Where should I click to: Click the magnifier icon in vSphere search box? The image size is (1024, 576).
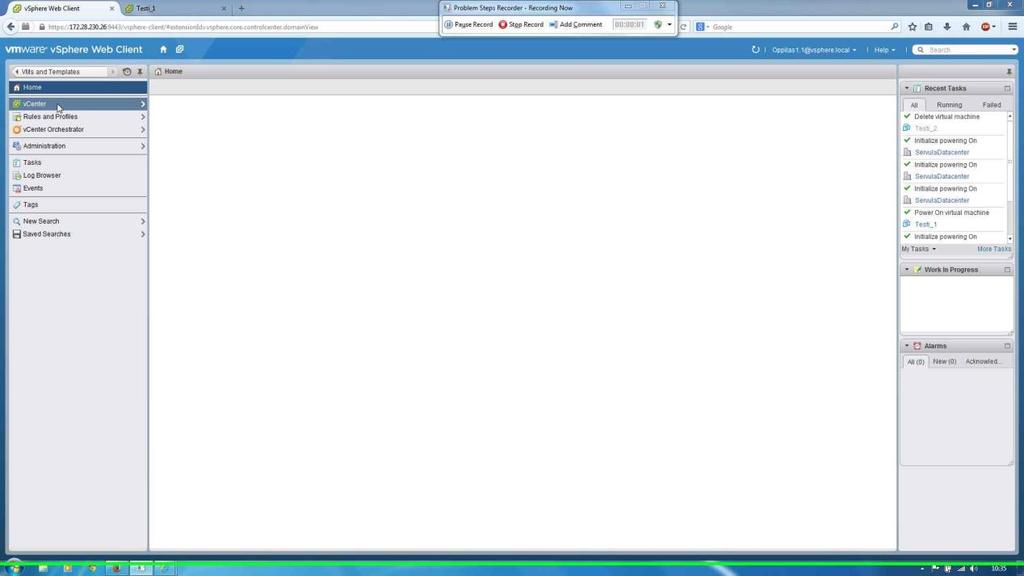point(921,50)
